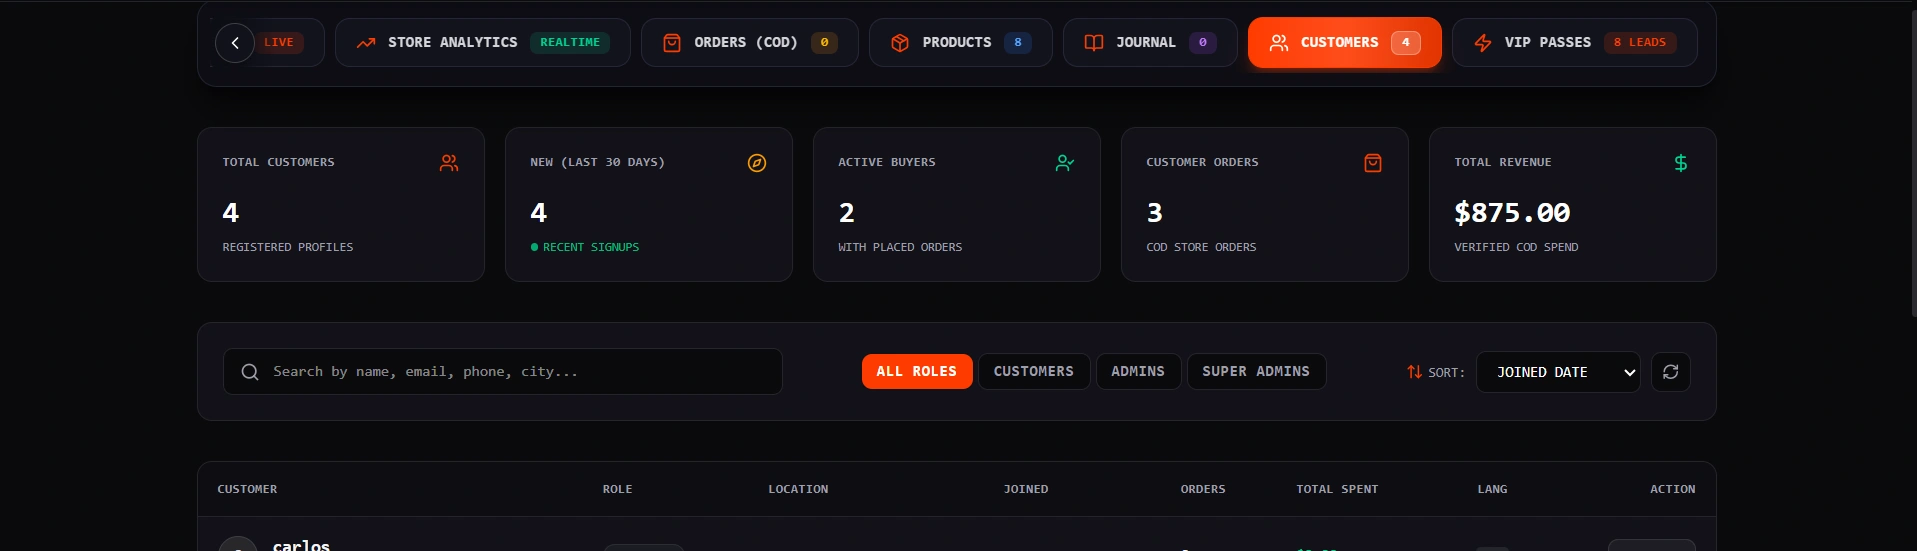Switch to the Products tab
This screenshot has height=551, width=1917.
tap(961, 43)
